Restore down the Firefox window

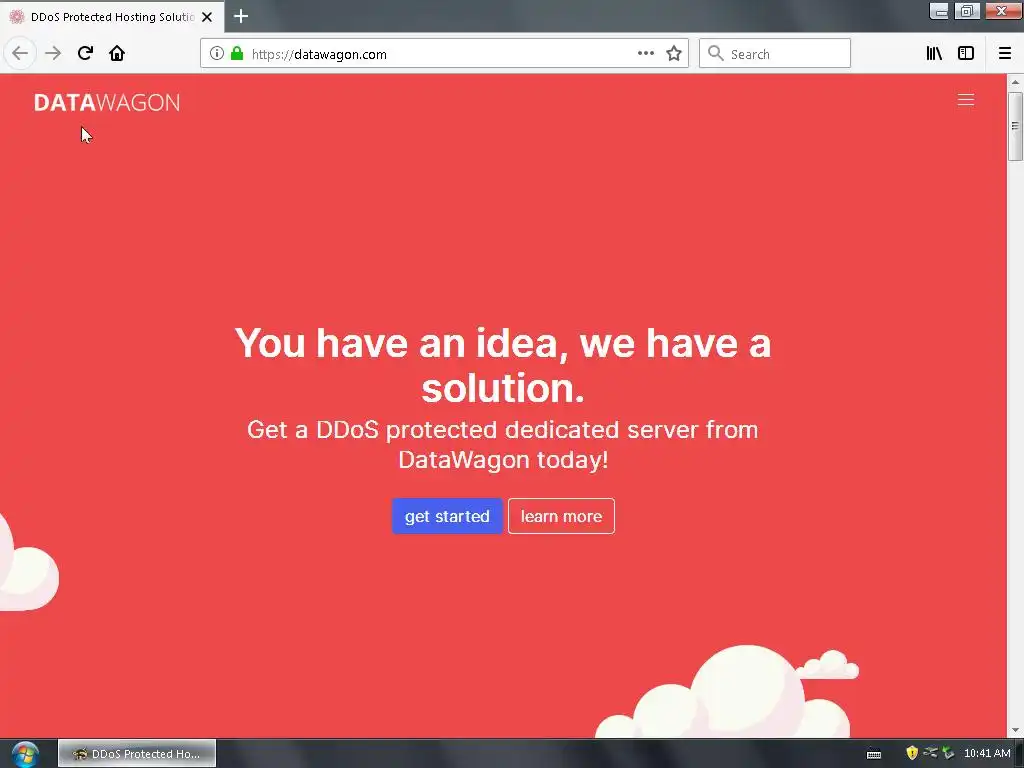[x=967, y=10]
